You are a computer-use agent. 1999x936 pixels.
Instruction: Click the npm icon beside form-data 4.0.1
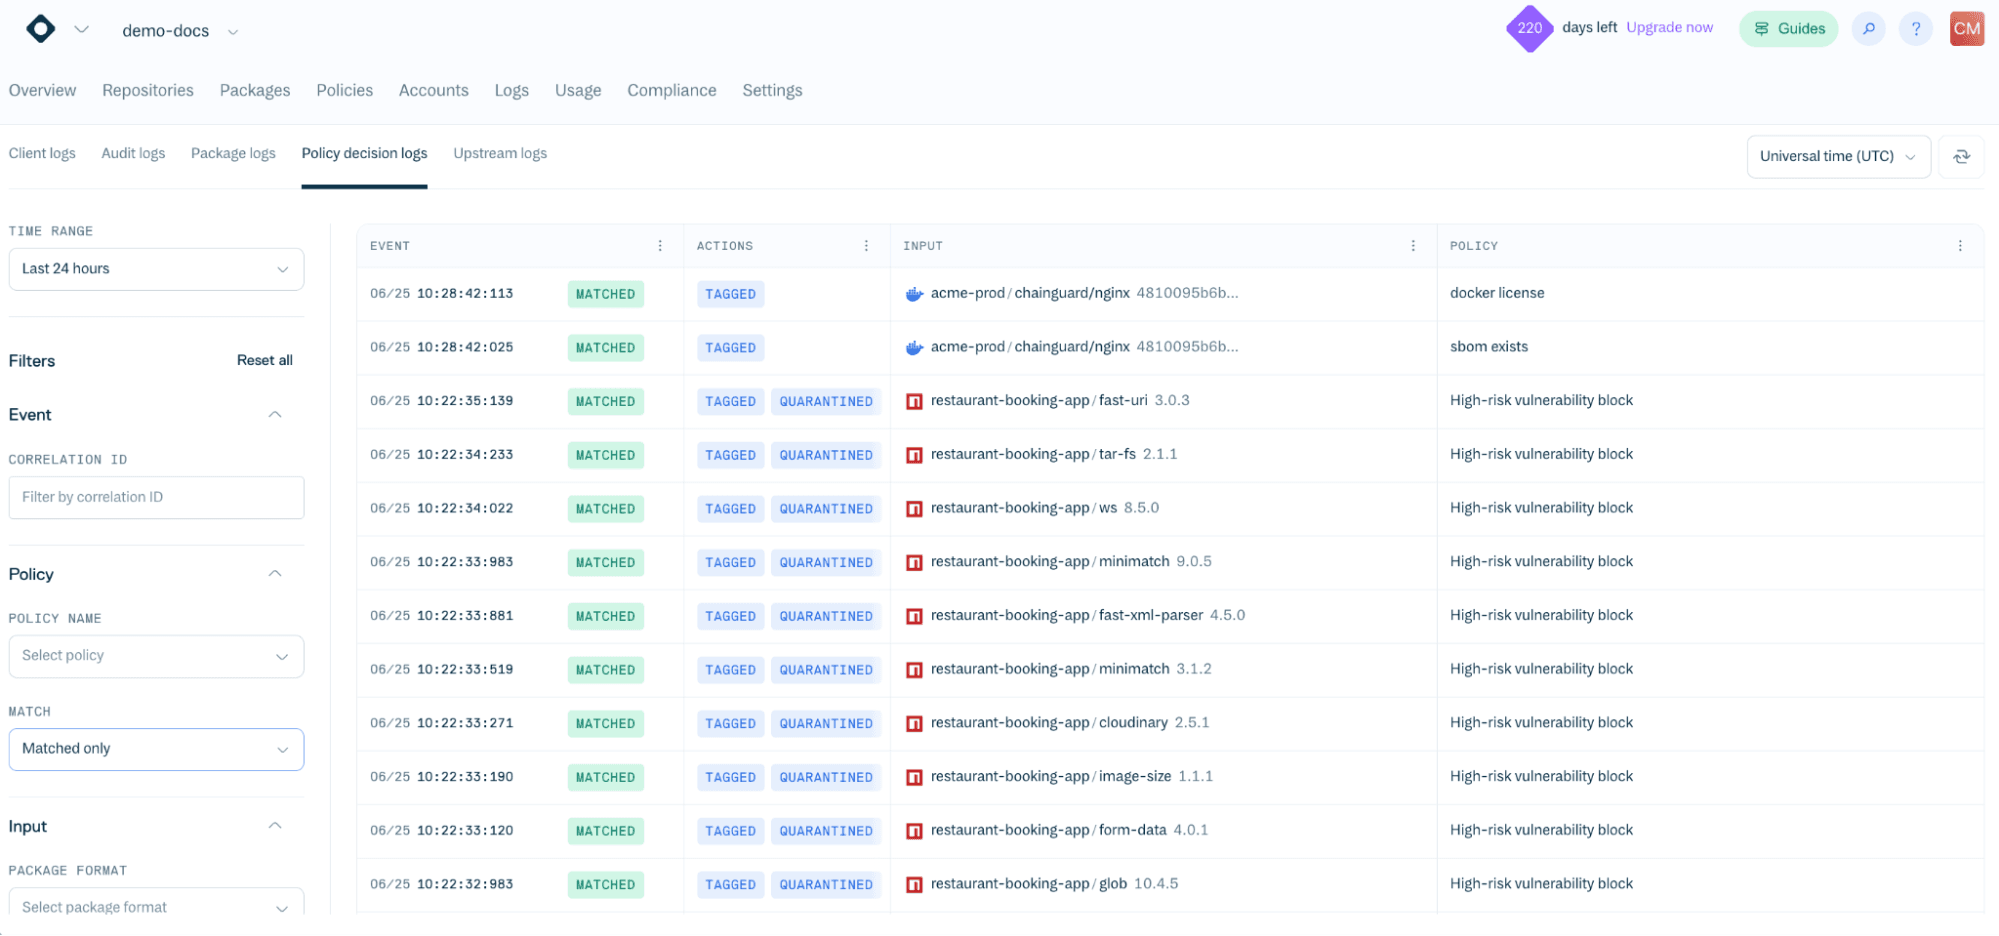pyautogui.click(x=914, y=831)
